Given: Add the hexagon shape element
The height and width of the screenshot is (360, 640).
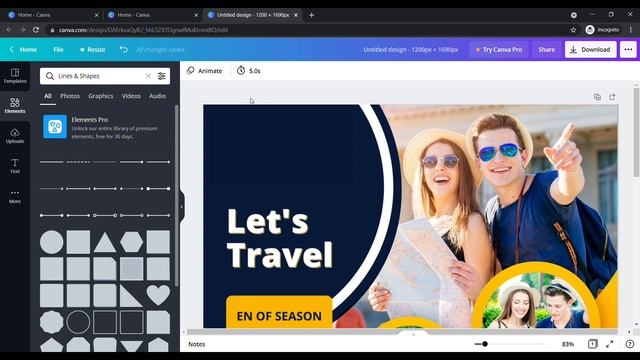Looking at the screenshot, I should coord(131,242).
